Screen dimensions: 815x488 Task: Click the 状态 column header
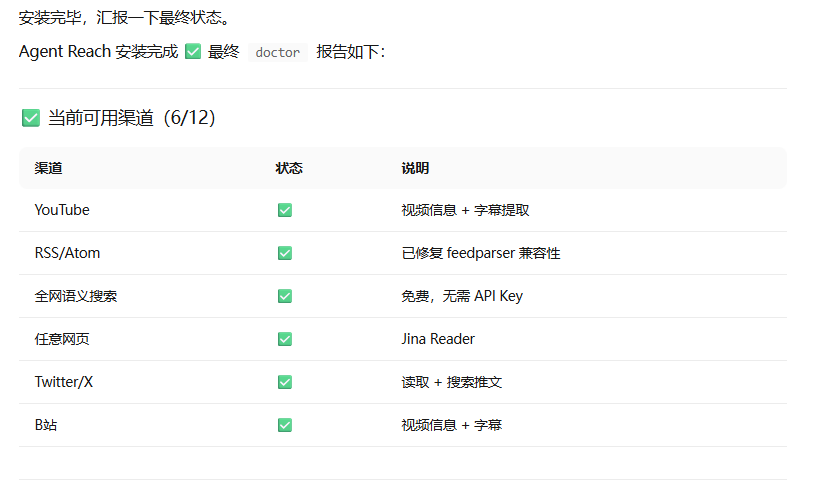pyautogui.click(x=289, y=168)
